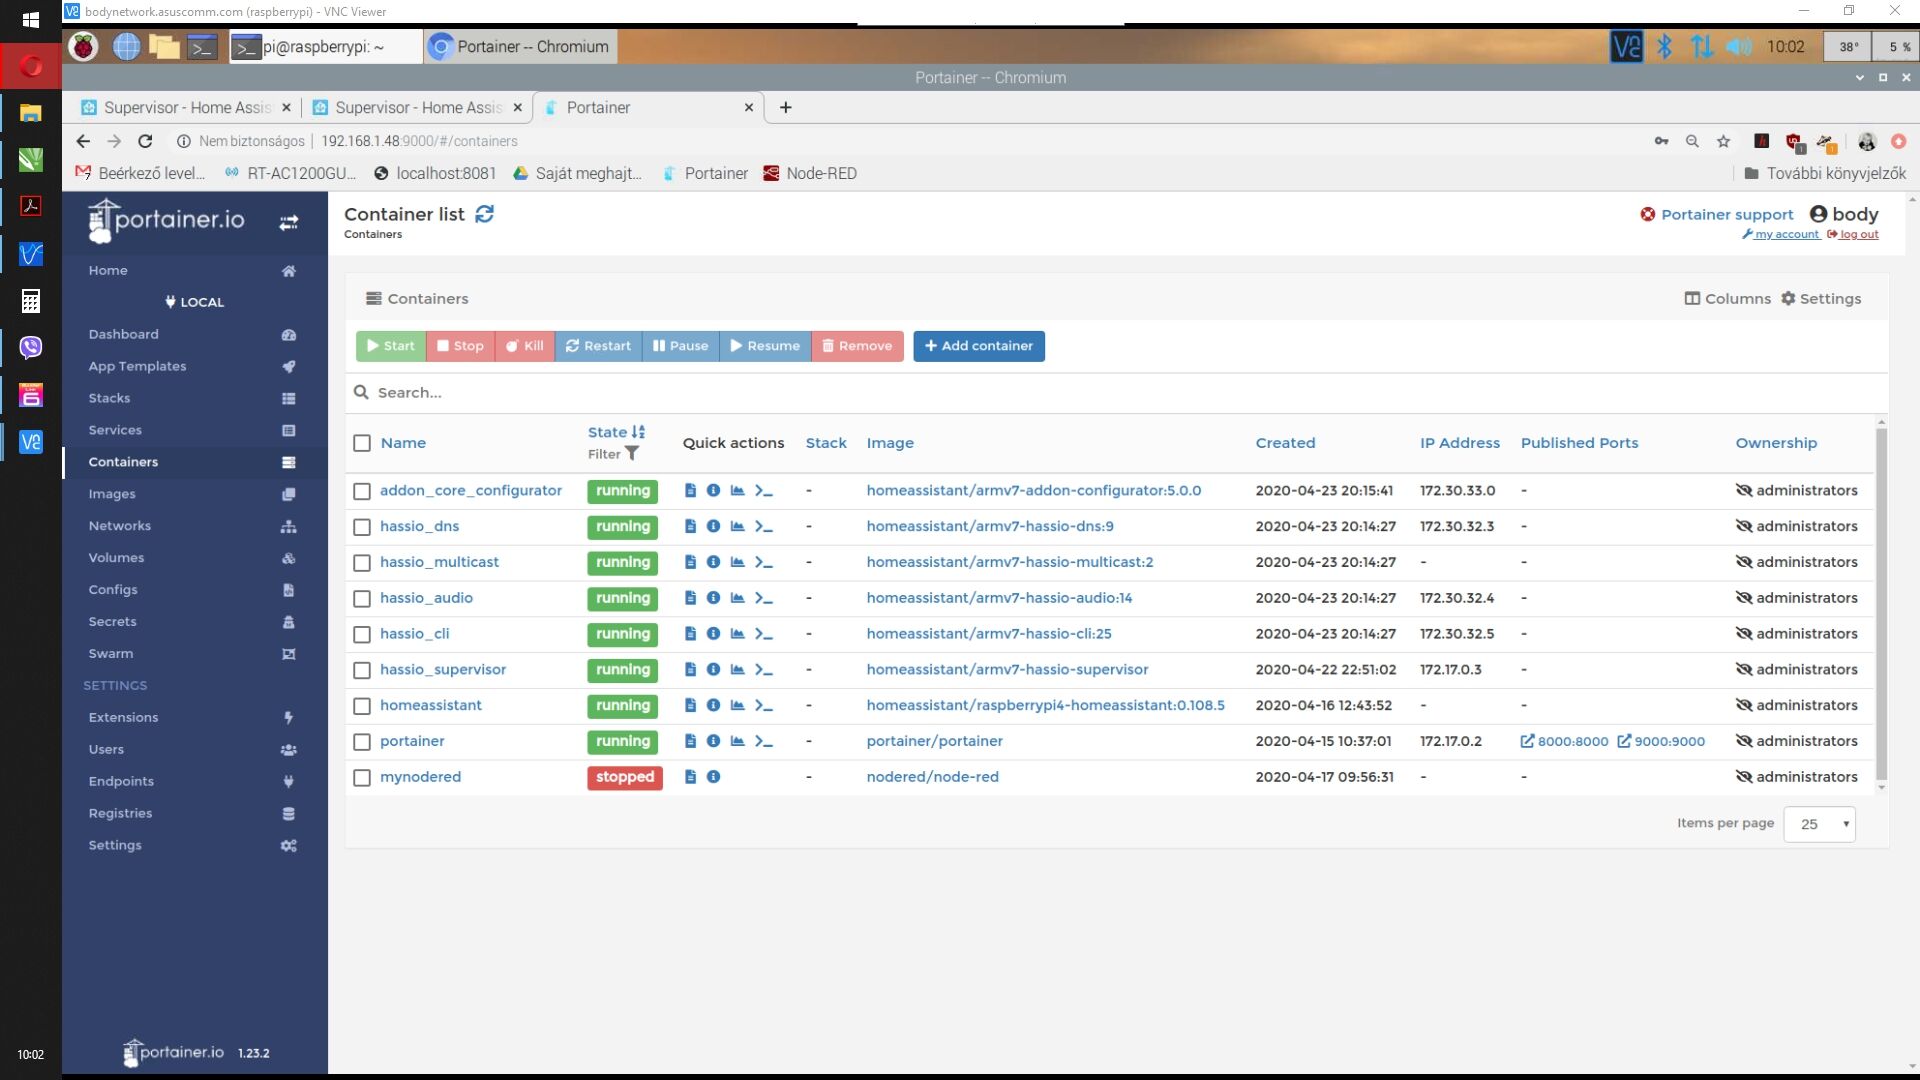
Task: Open Stacks section
Action: 109,398
